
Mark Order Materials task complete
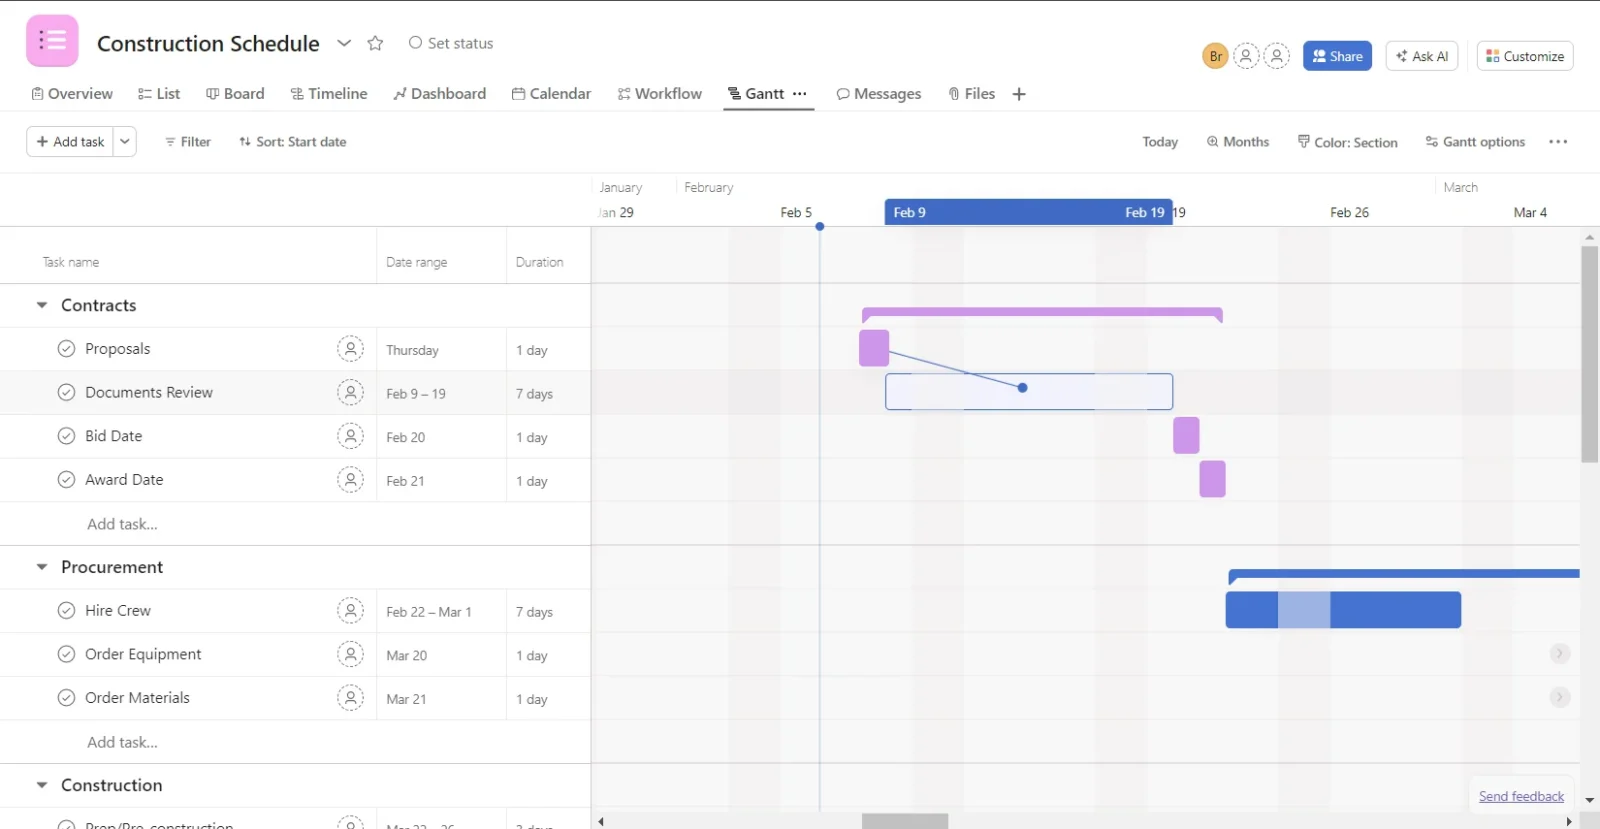[x=66, y=698]
